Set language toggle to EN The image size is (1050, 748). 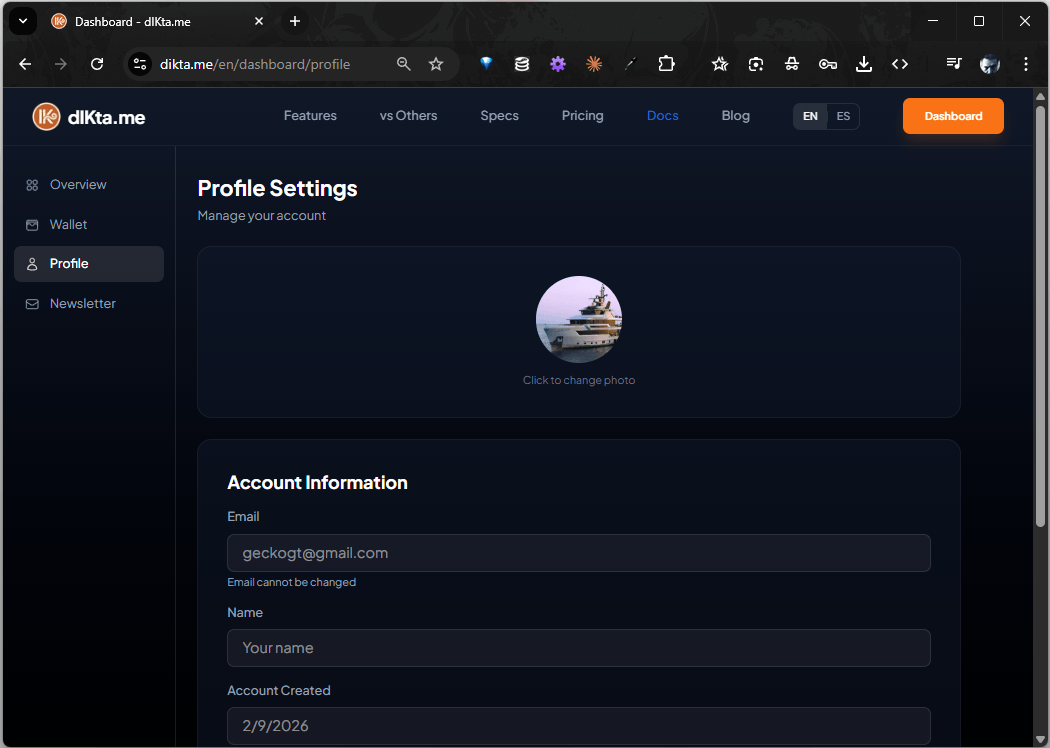[810, 116]
